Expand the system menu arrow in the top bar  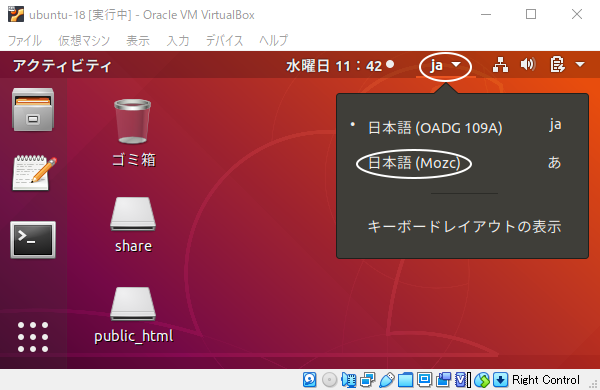pos(580,64)
